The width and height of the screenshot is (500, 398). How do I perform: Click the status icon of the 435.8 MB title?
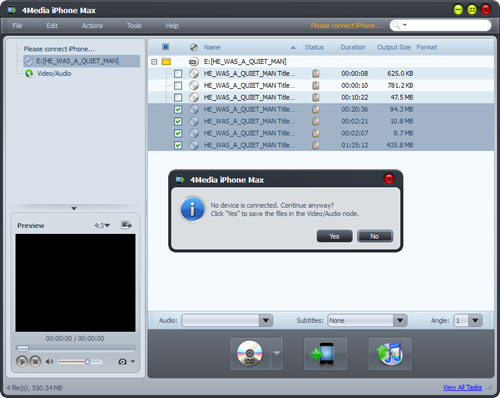click(316, 145)
